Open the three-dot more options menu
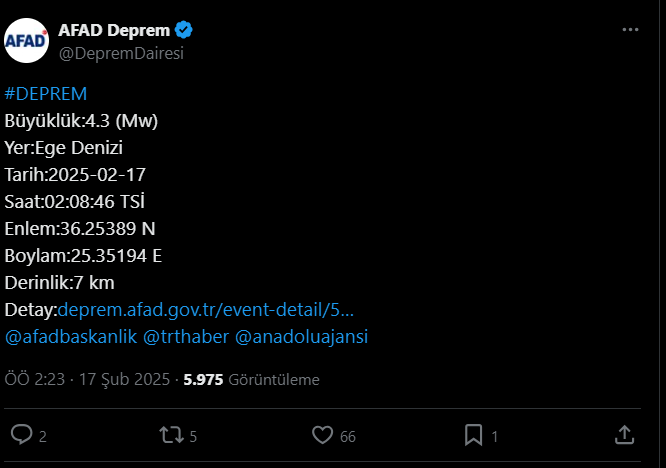Viewport: 666px width, 468px height. [x=630, y=30]
